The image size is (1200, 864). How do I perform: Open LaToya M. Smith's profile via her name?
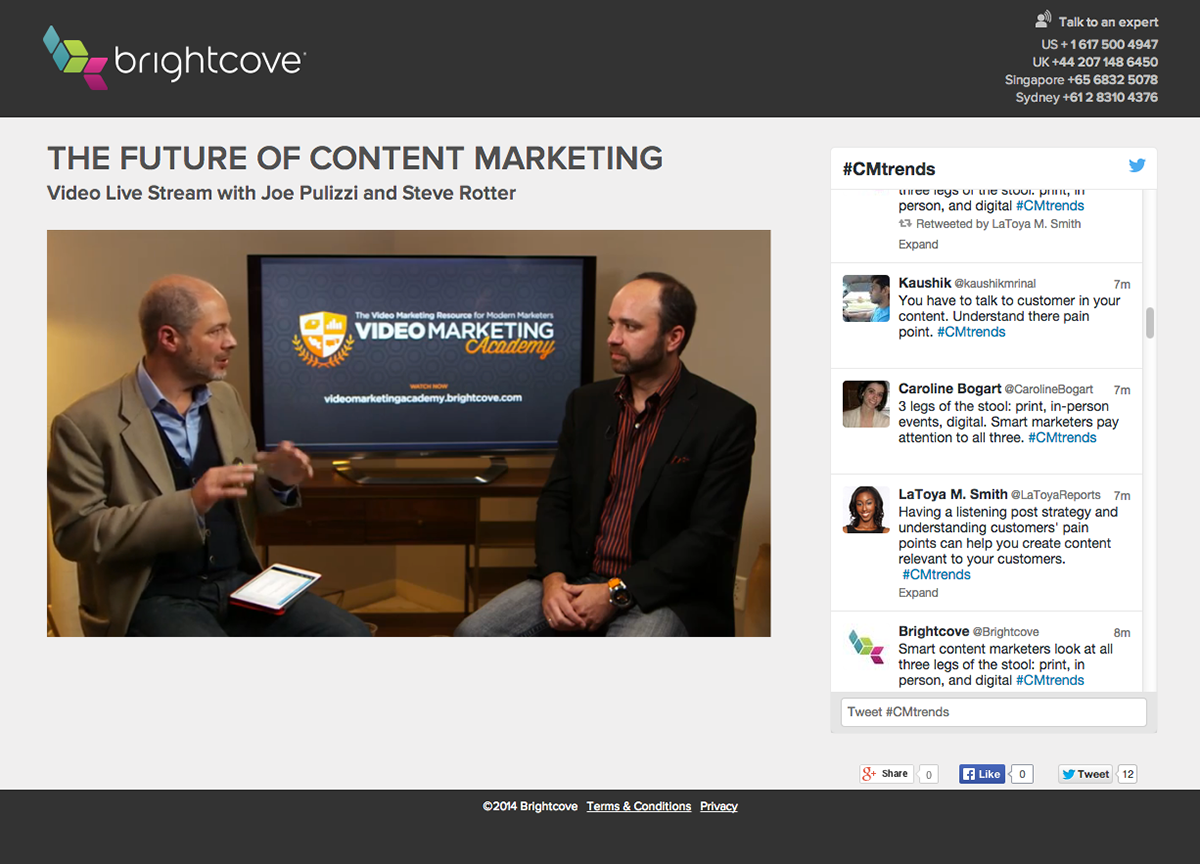(x=953, y=494)
